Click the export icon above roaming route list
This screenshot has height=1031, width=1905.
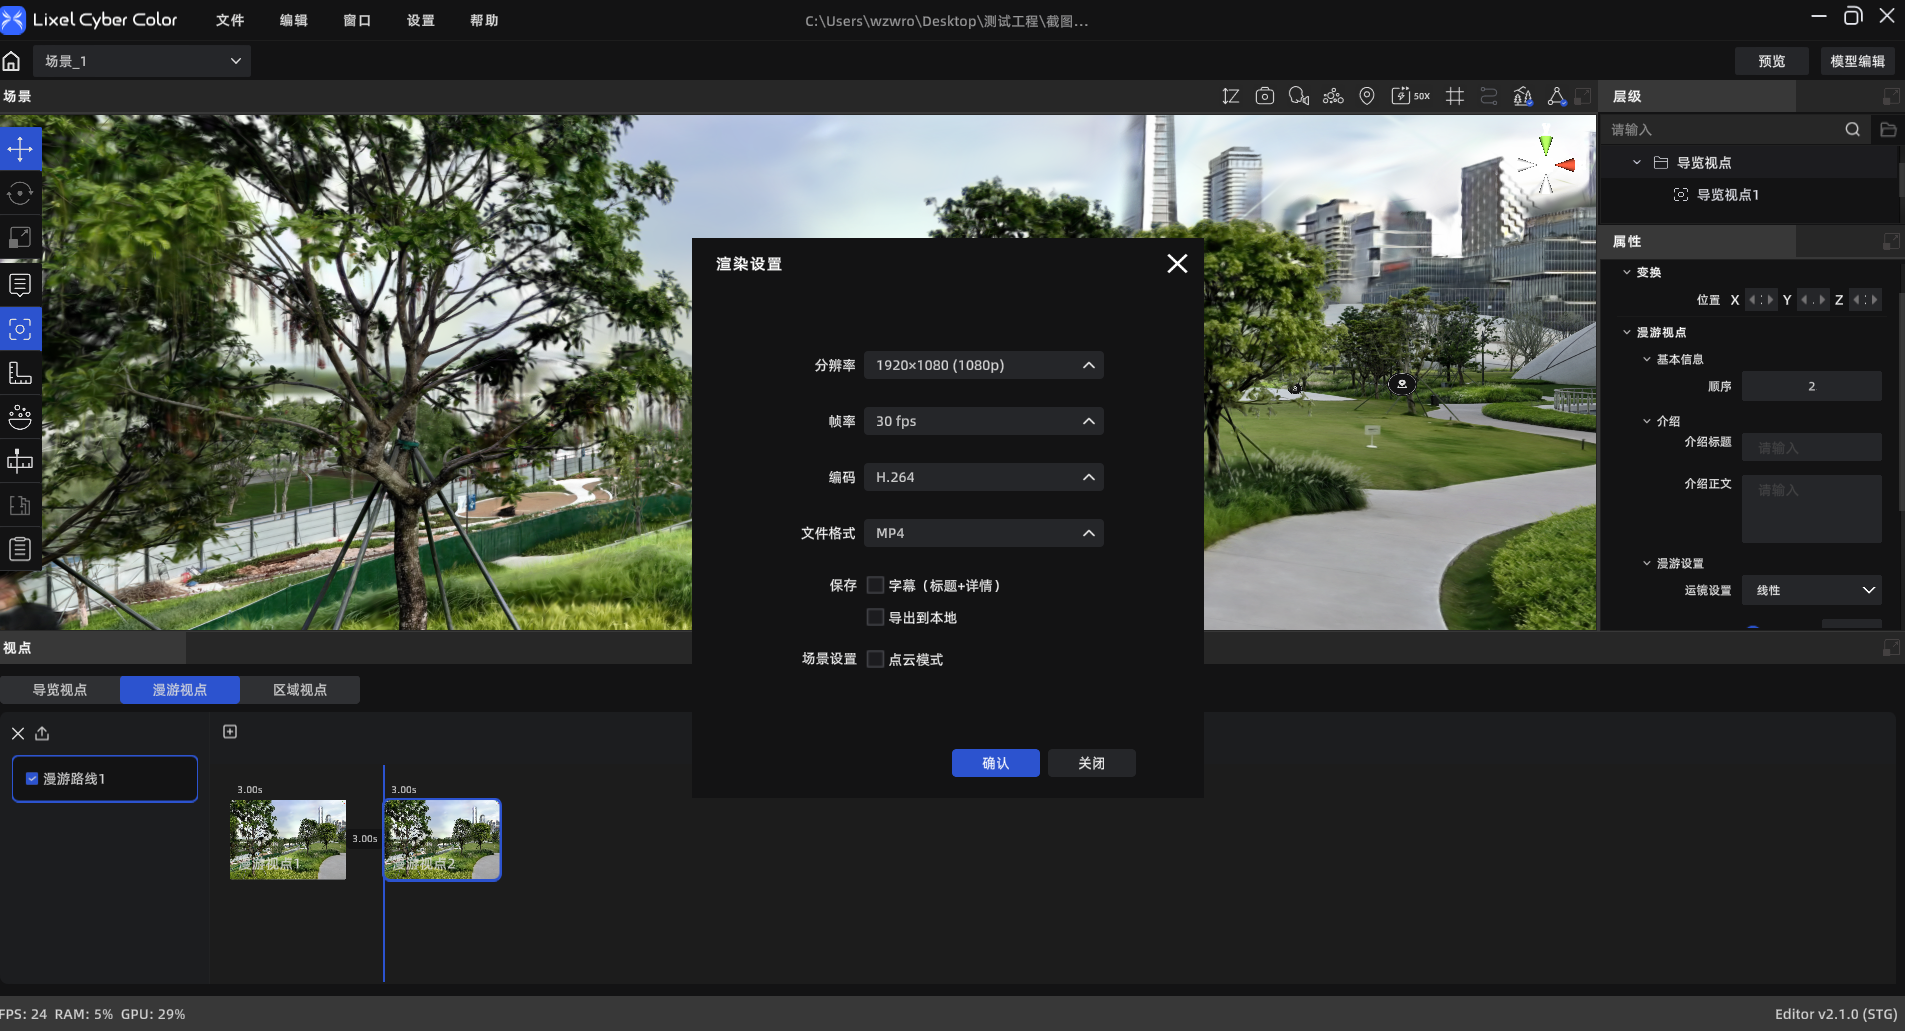pyautogui.click(x=42, y=733)
